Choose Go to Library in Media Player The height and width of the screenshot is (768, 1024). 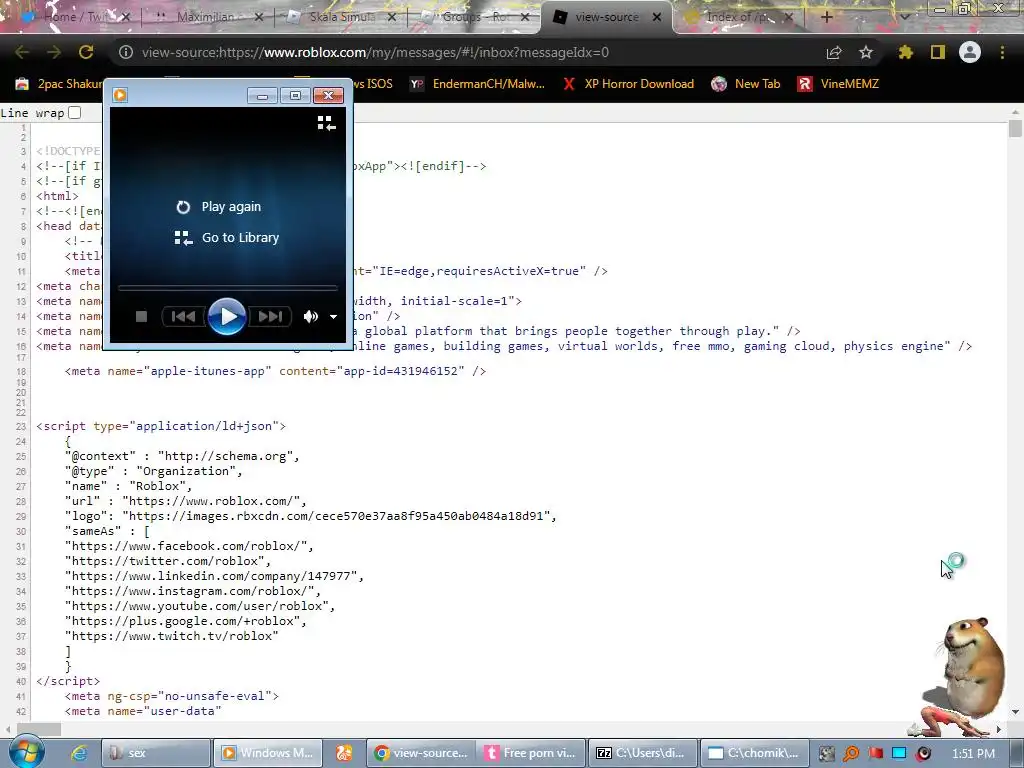[227, 238]
